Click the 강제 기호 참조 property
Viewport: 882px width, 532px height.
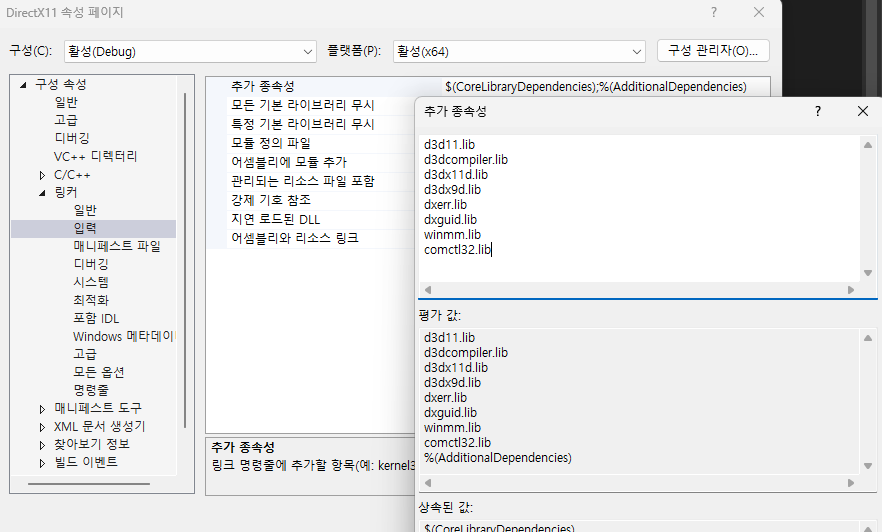click(271, 200)
